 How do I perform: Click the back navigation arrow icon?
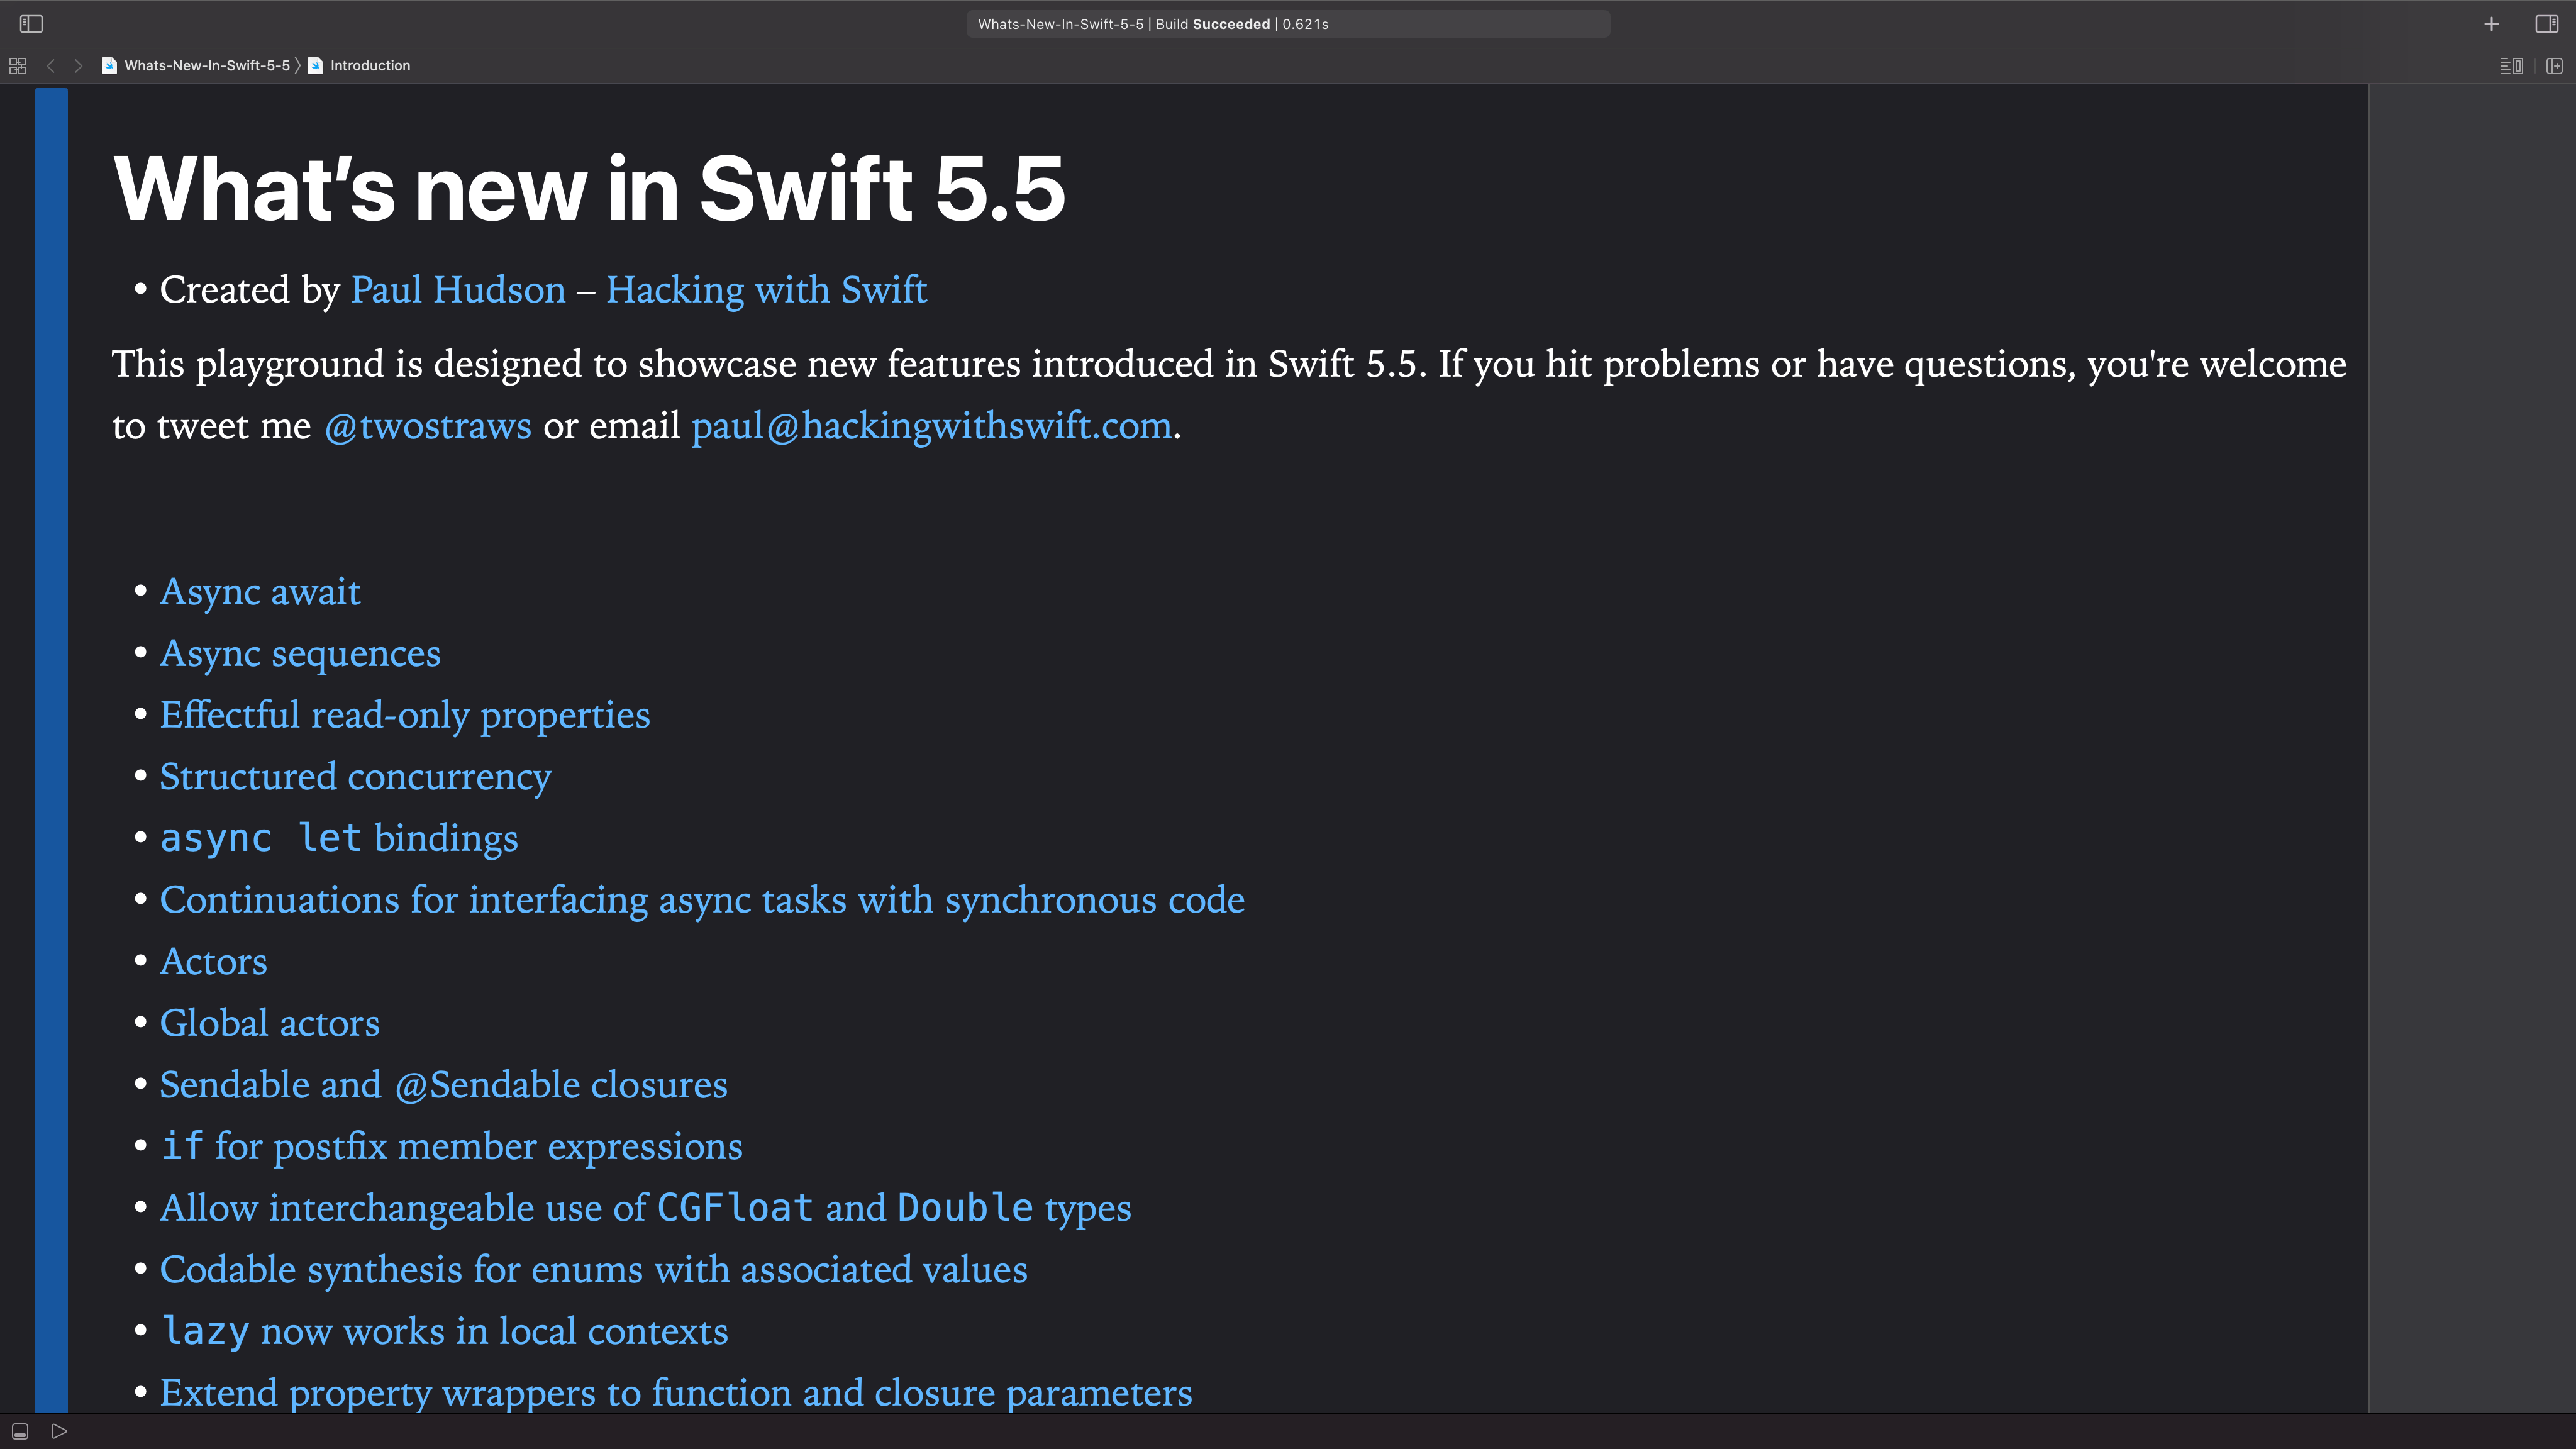point(52,65)
